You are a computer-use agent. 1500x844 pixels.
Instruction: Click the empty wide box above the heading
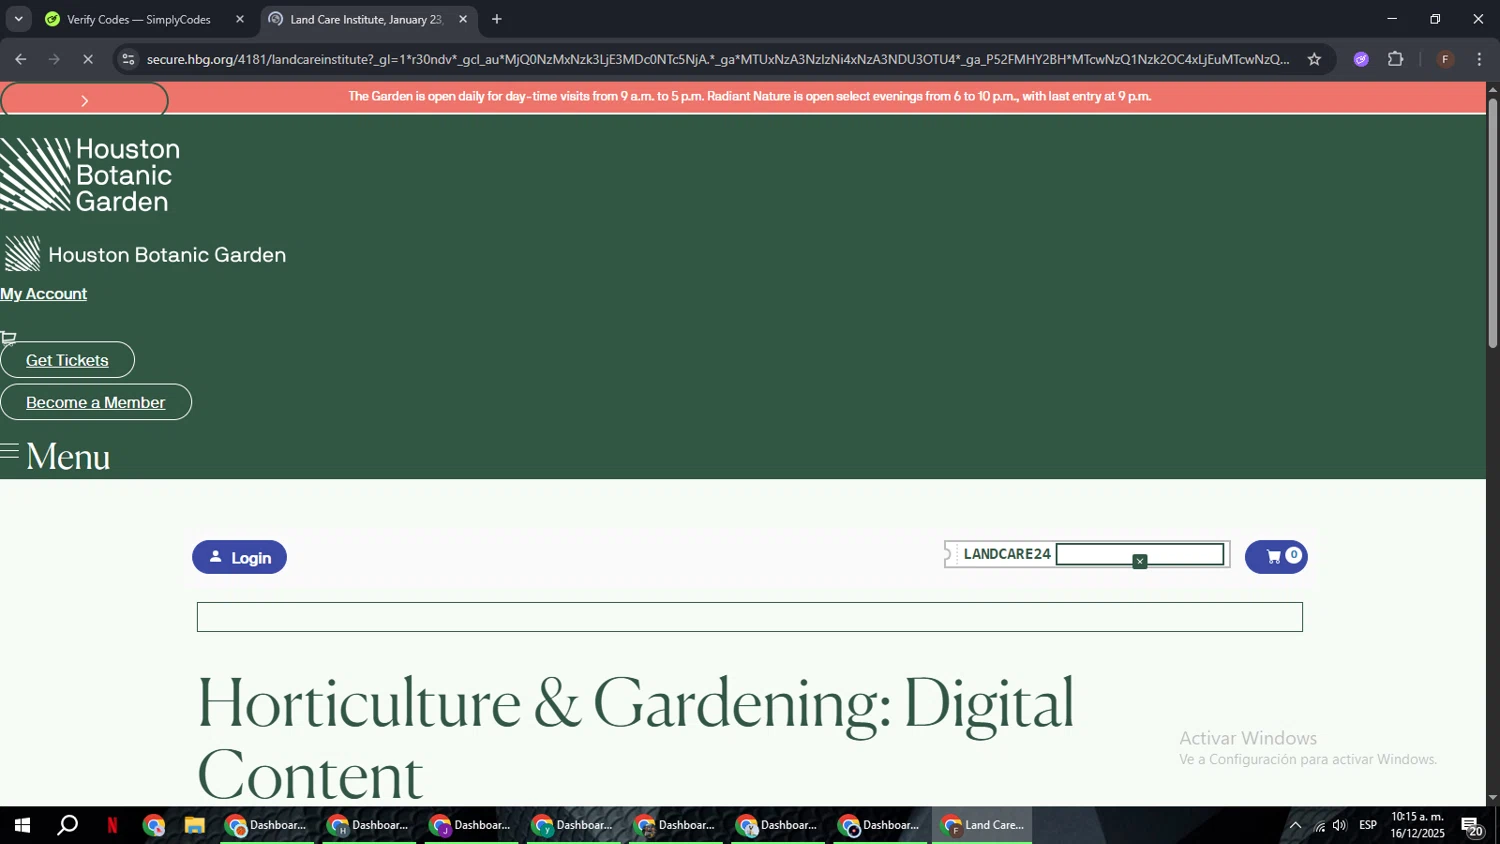(750, 617)
